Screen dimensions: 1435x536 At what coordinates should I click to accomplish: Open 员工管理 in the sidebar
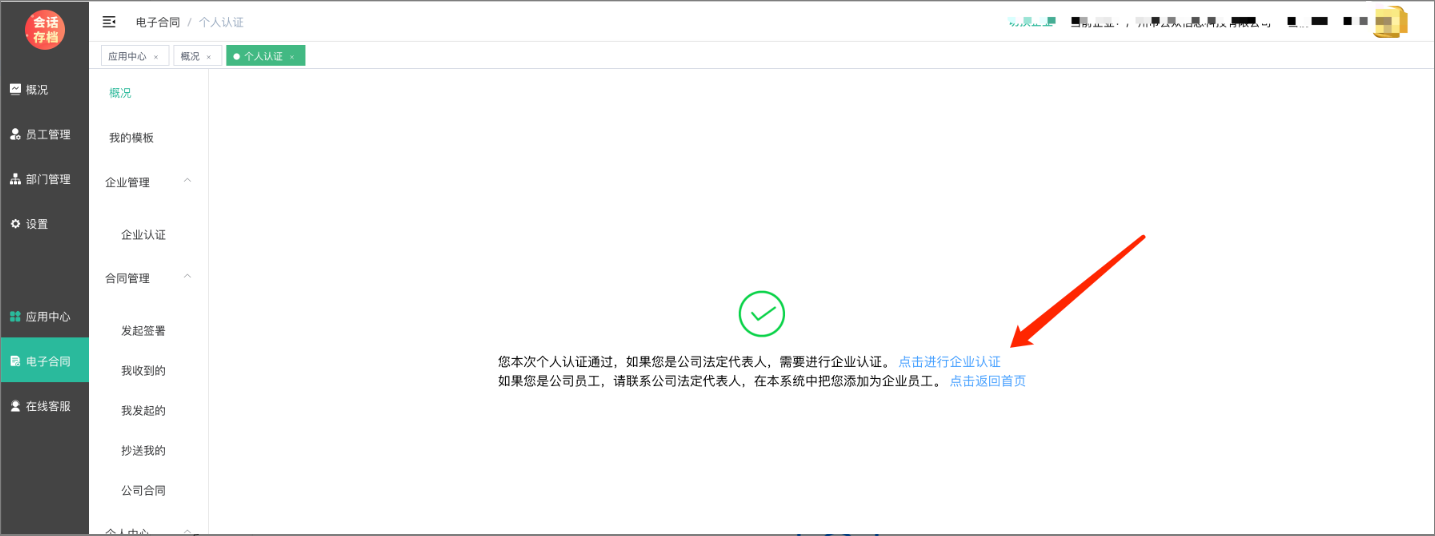pyautogui.click(x=47, y=134)
